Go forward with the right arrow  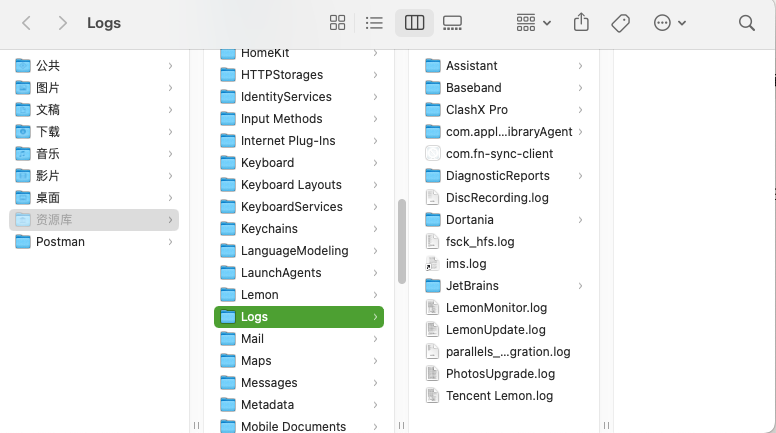tap(62, 23)
